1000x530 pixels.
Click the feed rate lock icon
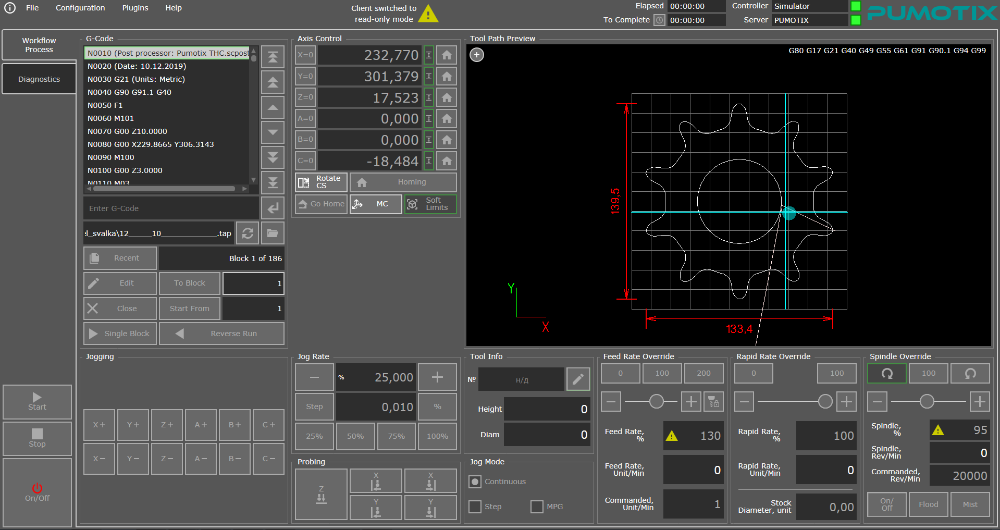pos(713,402)
